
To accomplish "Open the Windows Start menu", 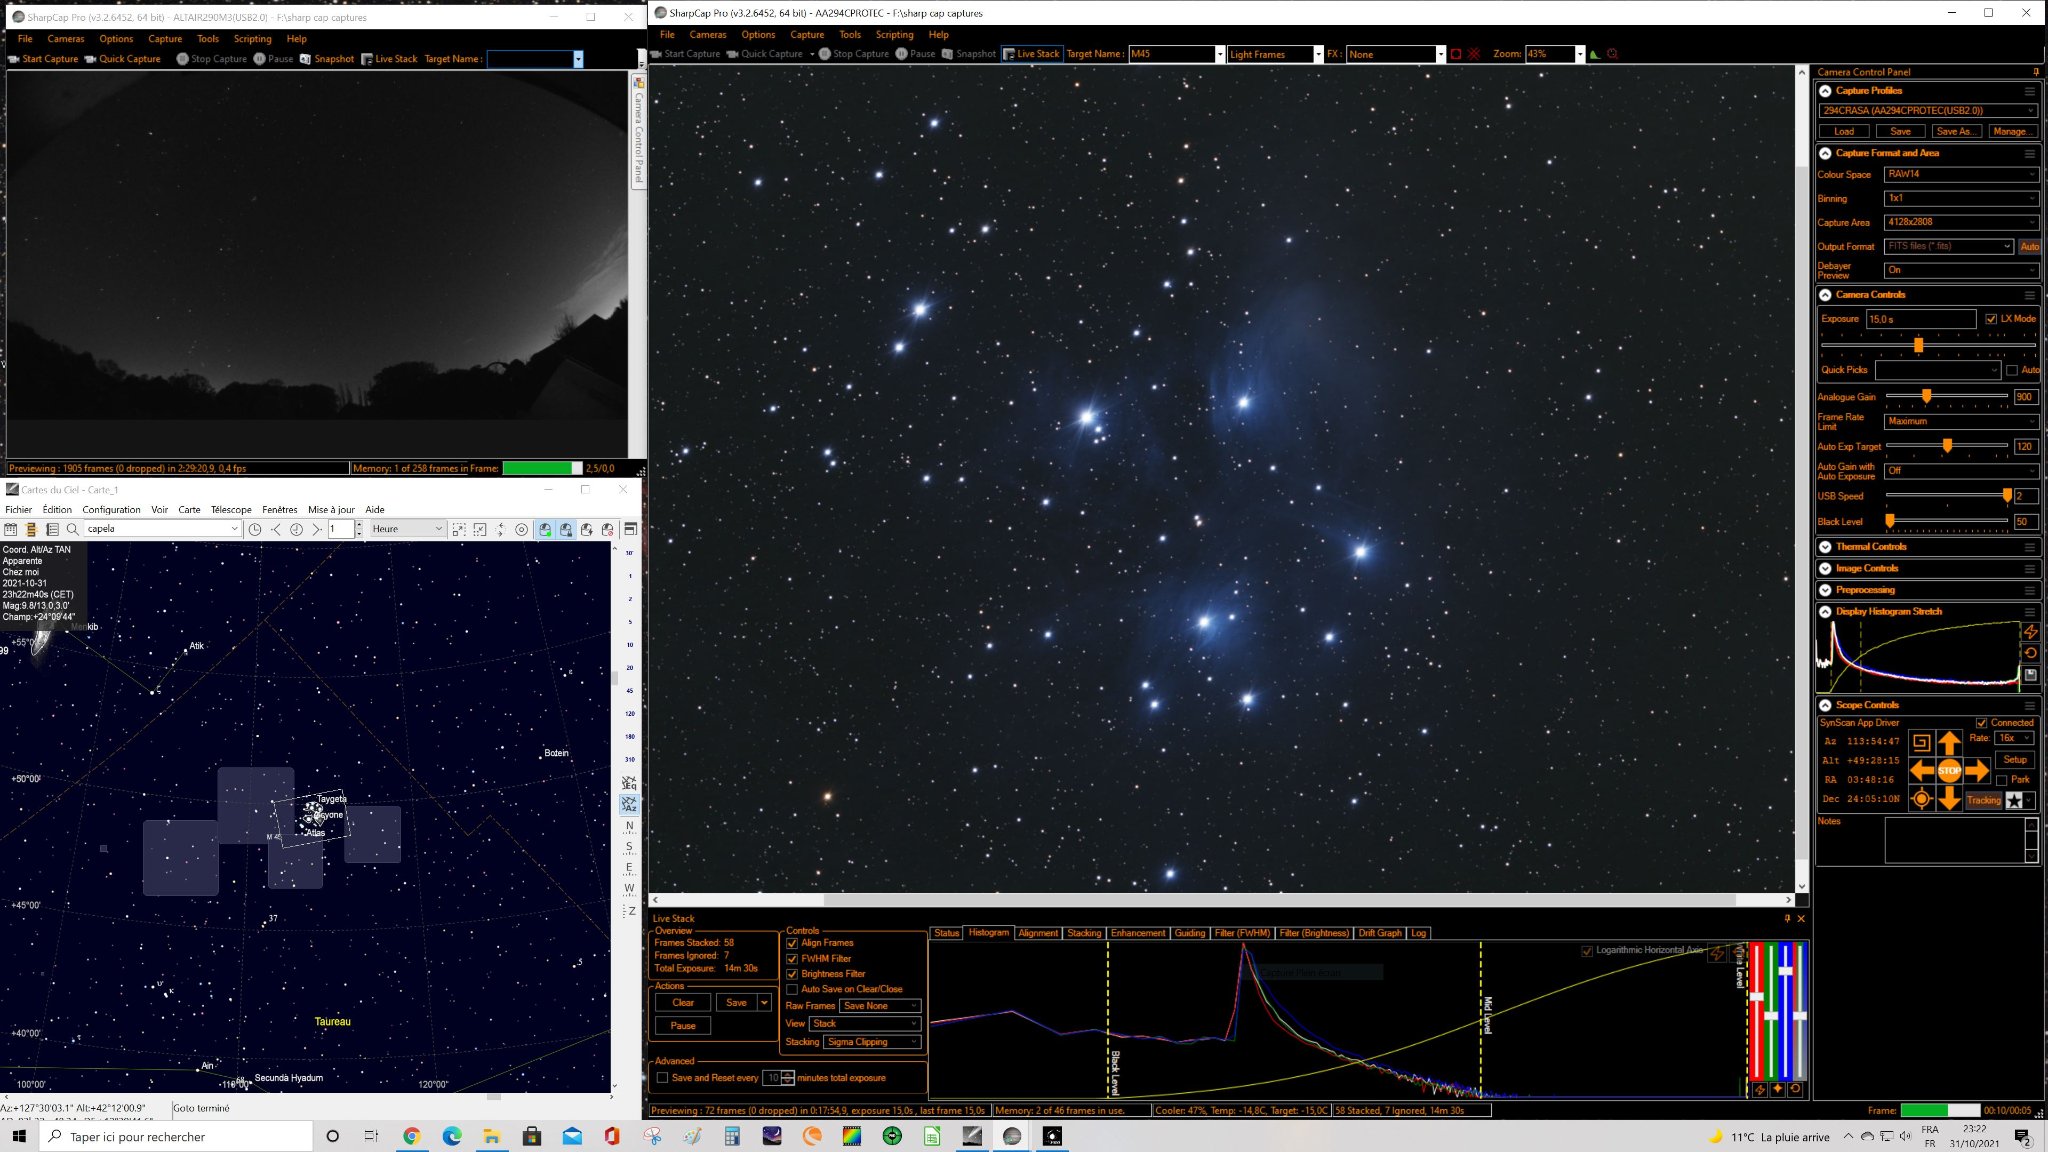I will click(18, 1136).
